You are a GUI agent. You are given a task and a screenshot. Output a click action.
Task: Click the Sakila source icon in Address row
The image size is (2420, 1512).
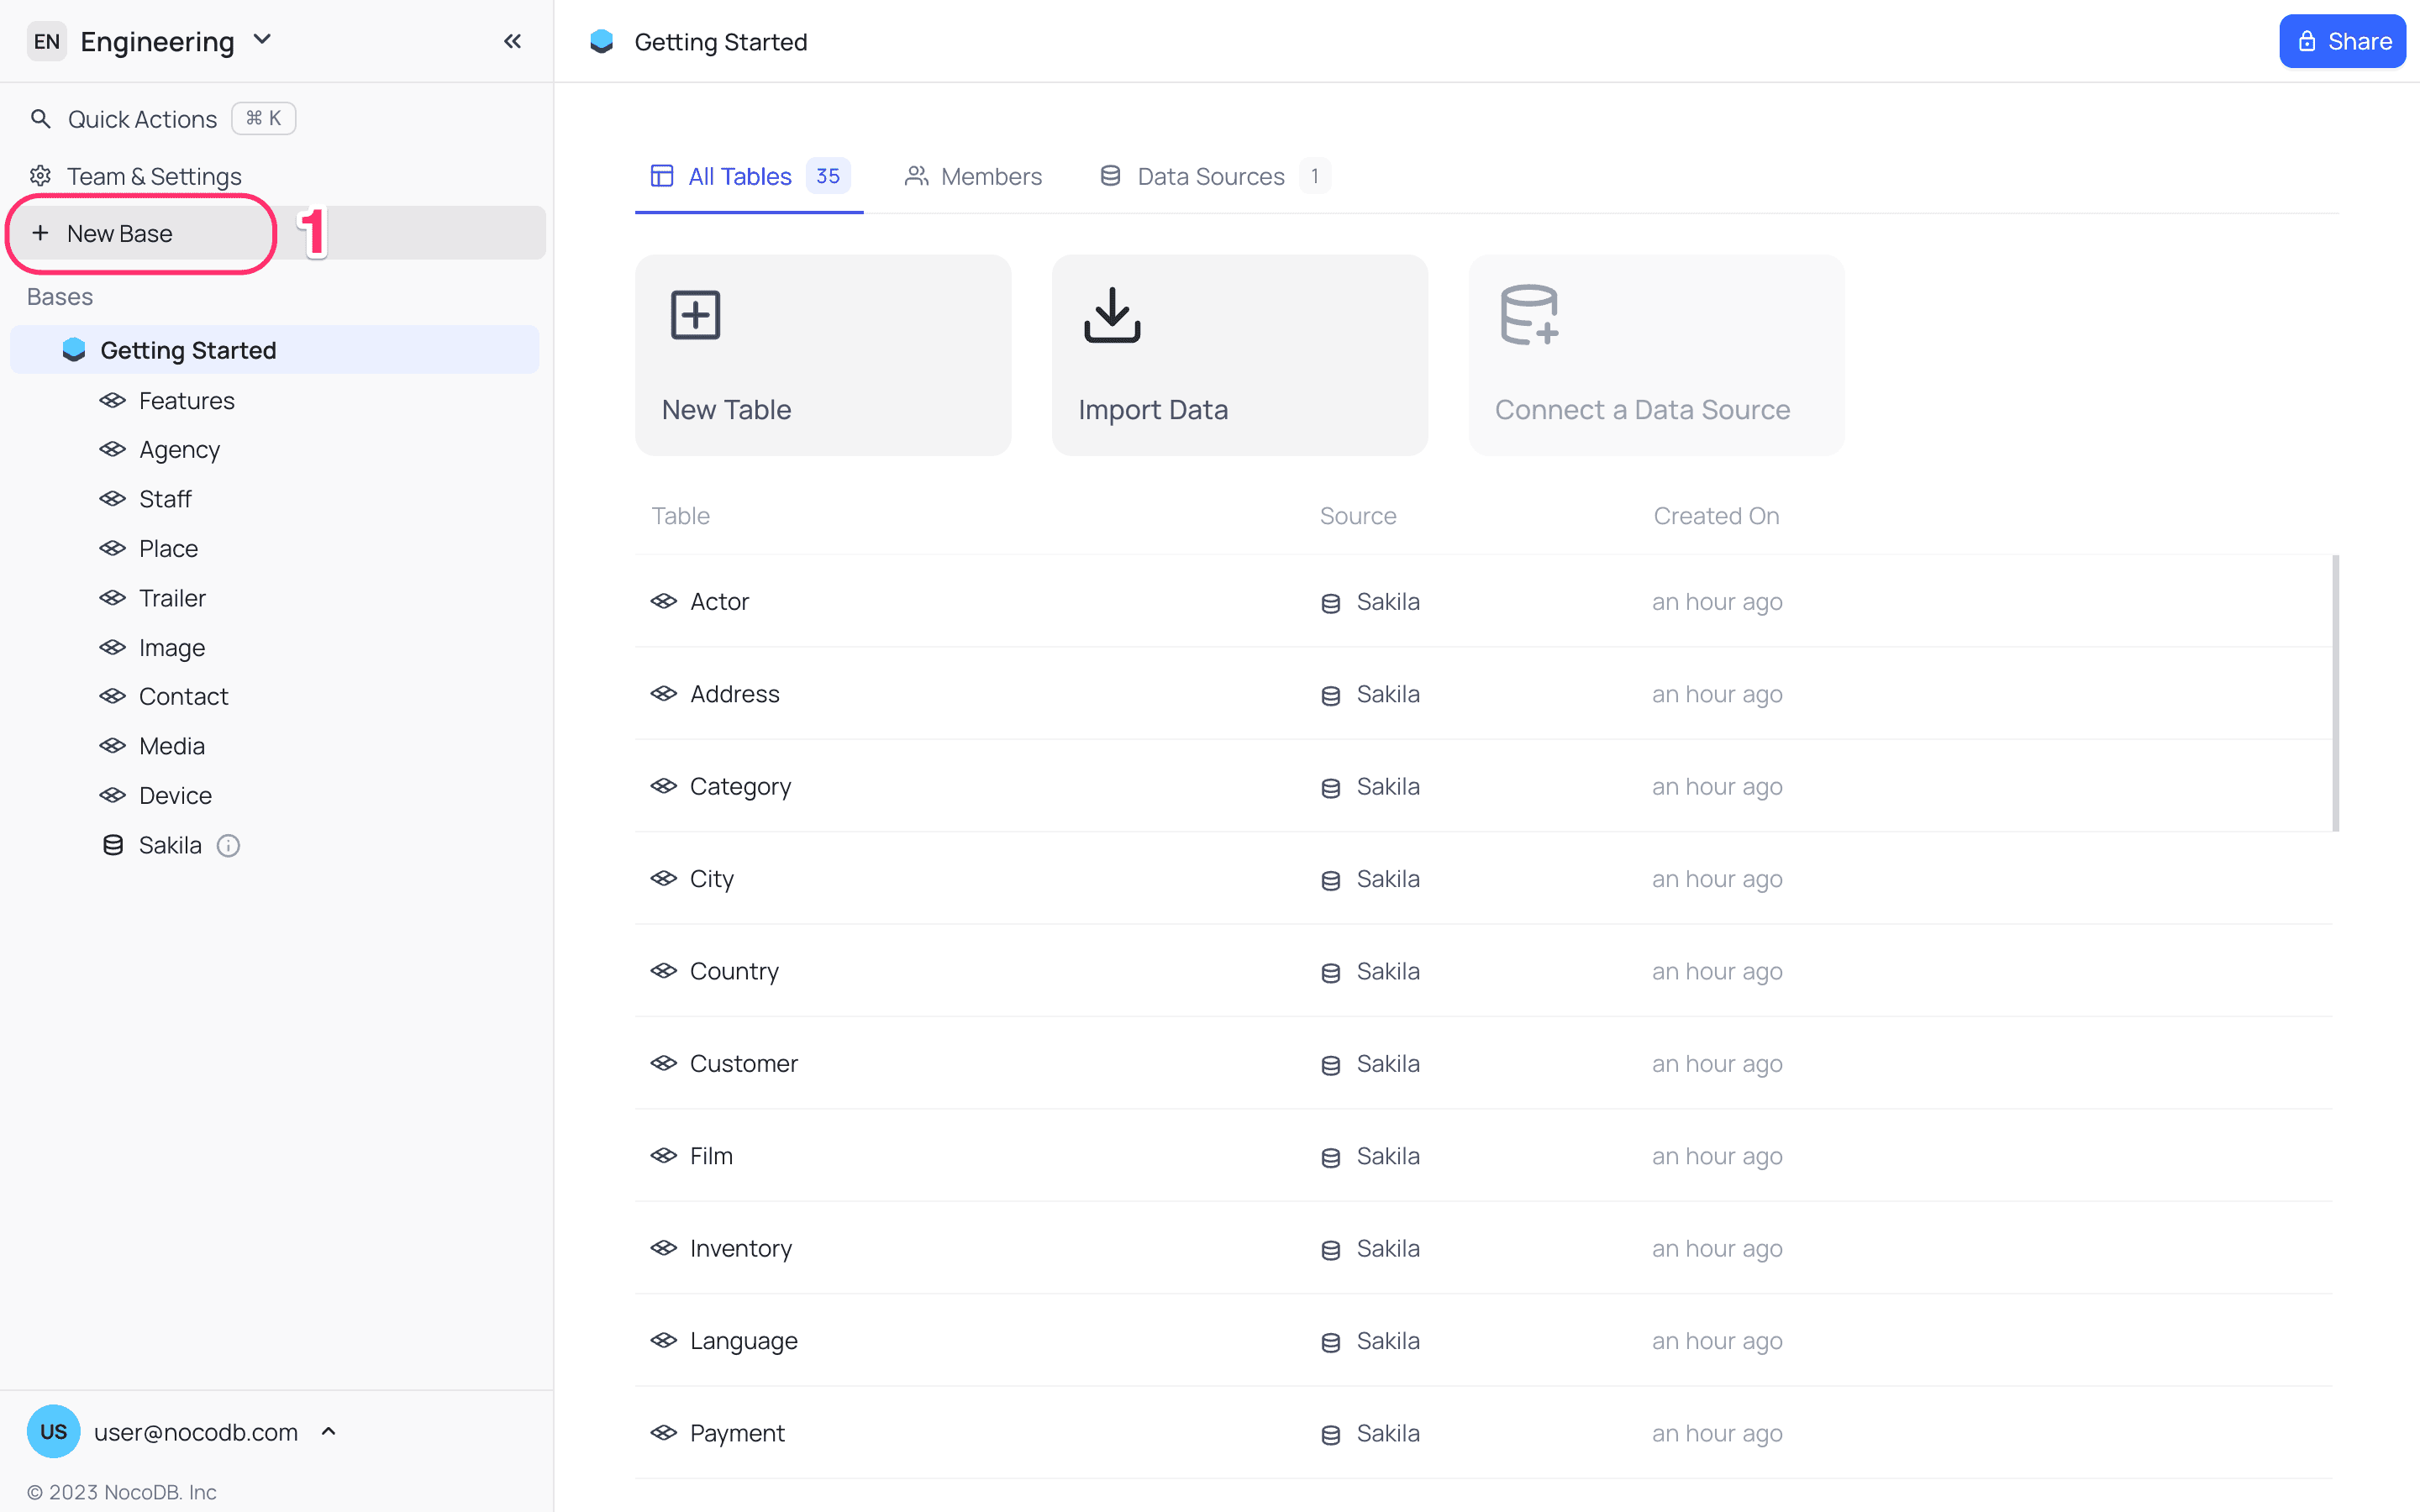point(1330,695)
